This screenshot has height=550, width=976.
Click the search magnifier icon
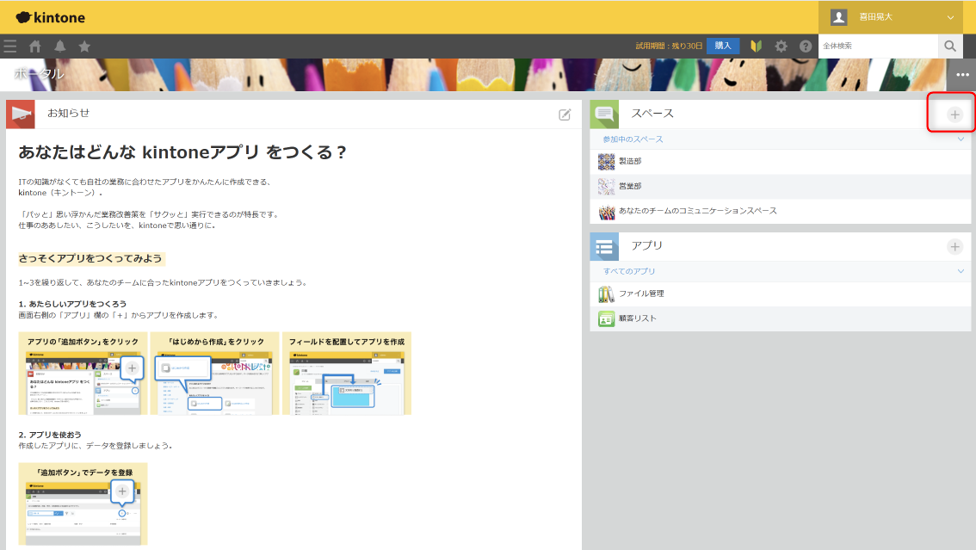tap(950, 46)
